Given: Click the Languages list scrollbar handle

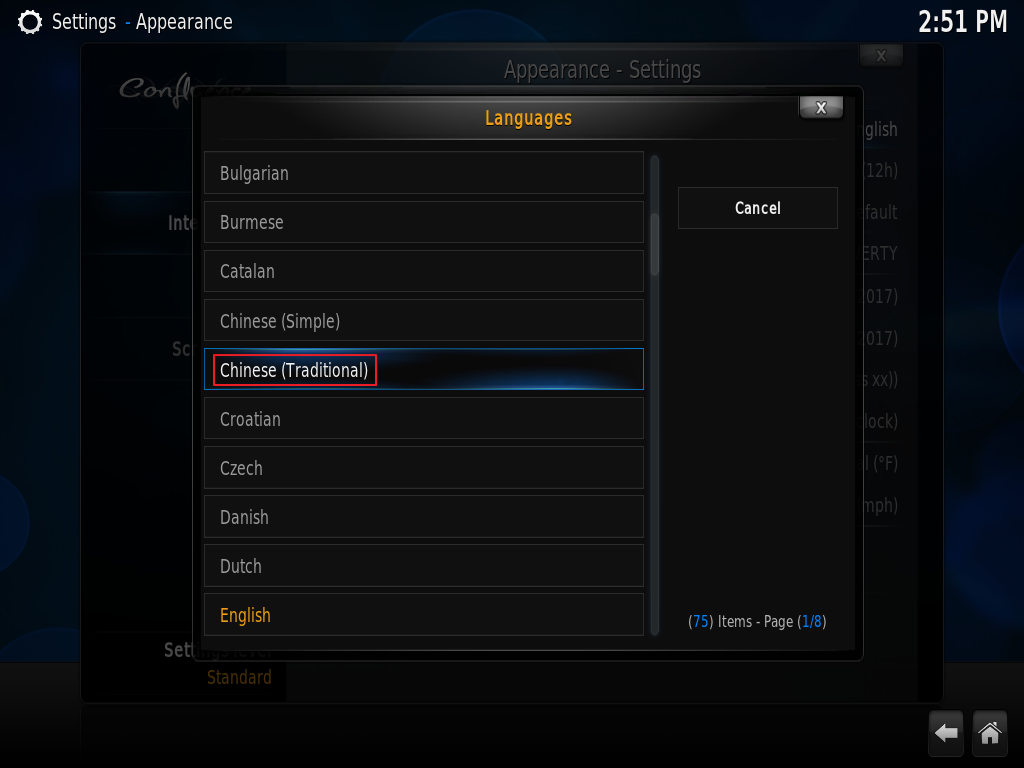Looking at the screenshot, I should tap(654, 245).
